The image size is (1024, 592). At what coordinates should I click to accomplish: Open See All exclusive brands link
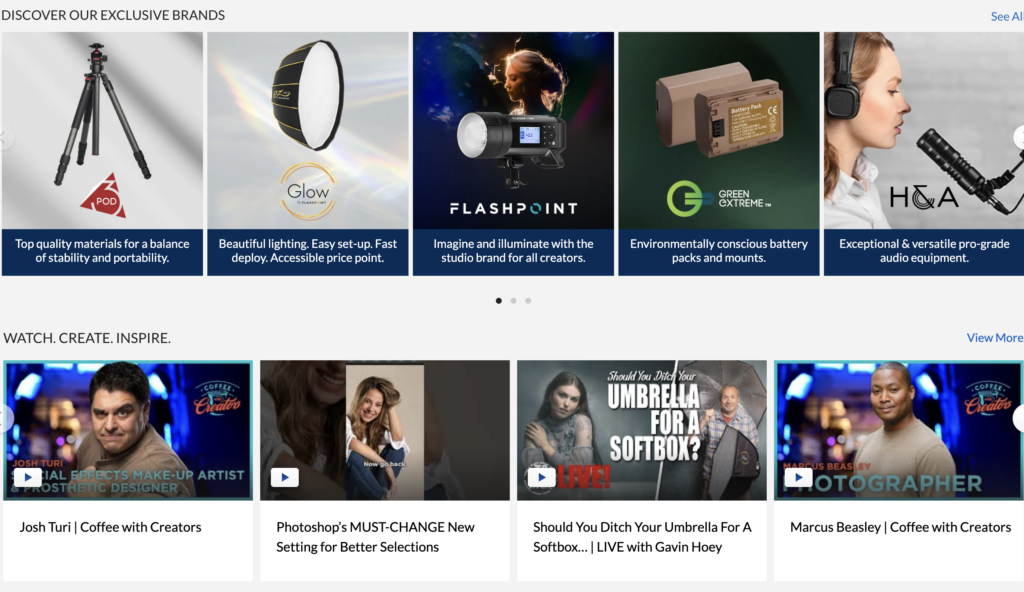(x=1006, y=16)
